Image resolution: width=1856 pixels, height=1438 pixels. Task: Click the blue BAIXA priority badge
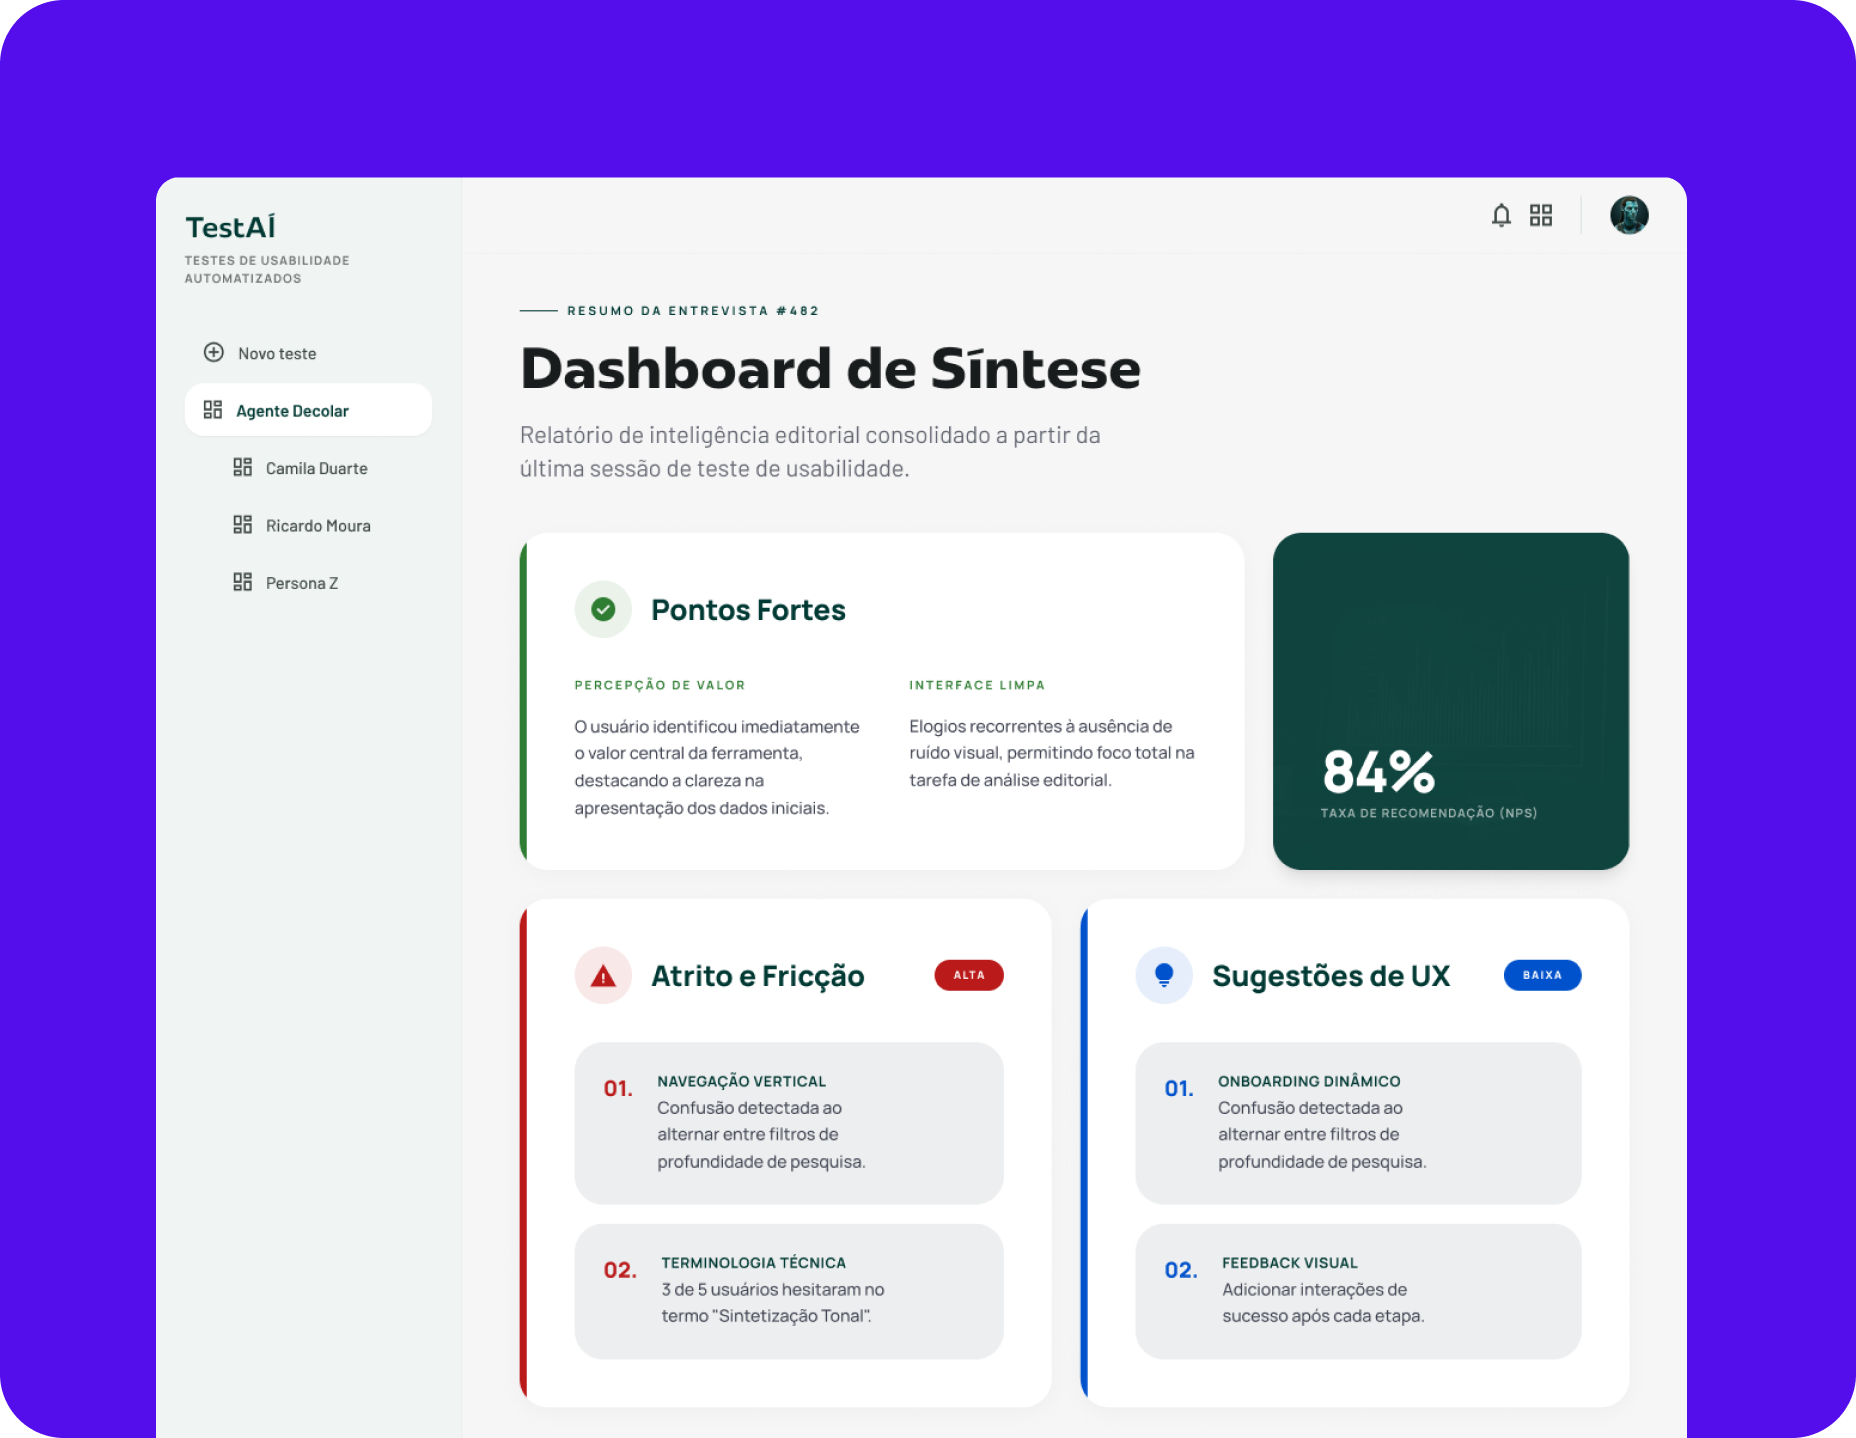click(1542, 975)
